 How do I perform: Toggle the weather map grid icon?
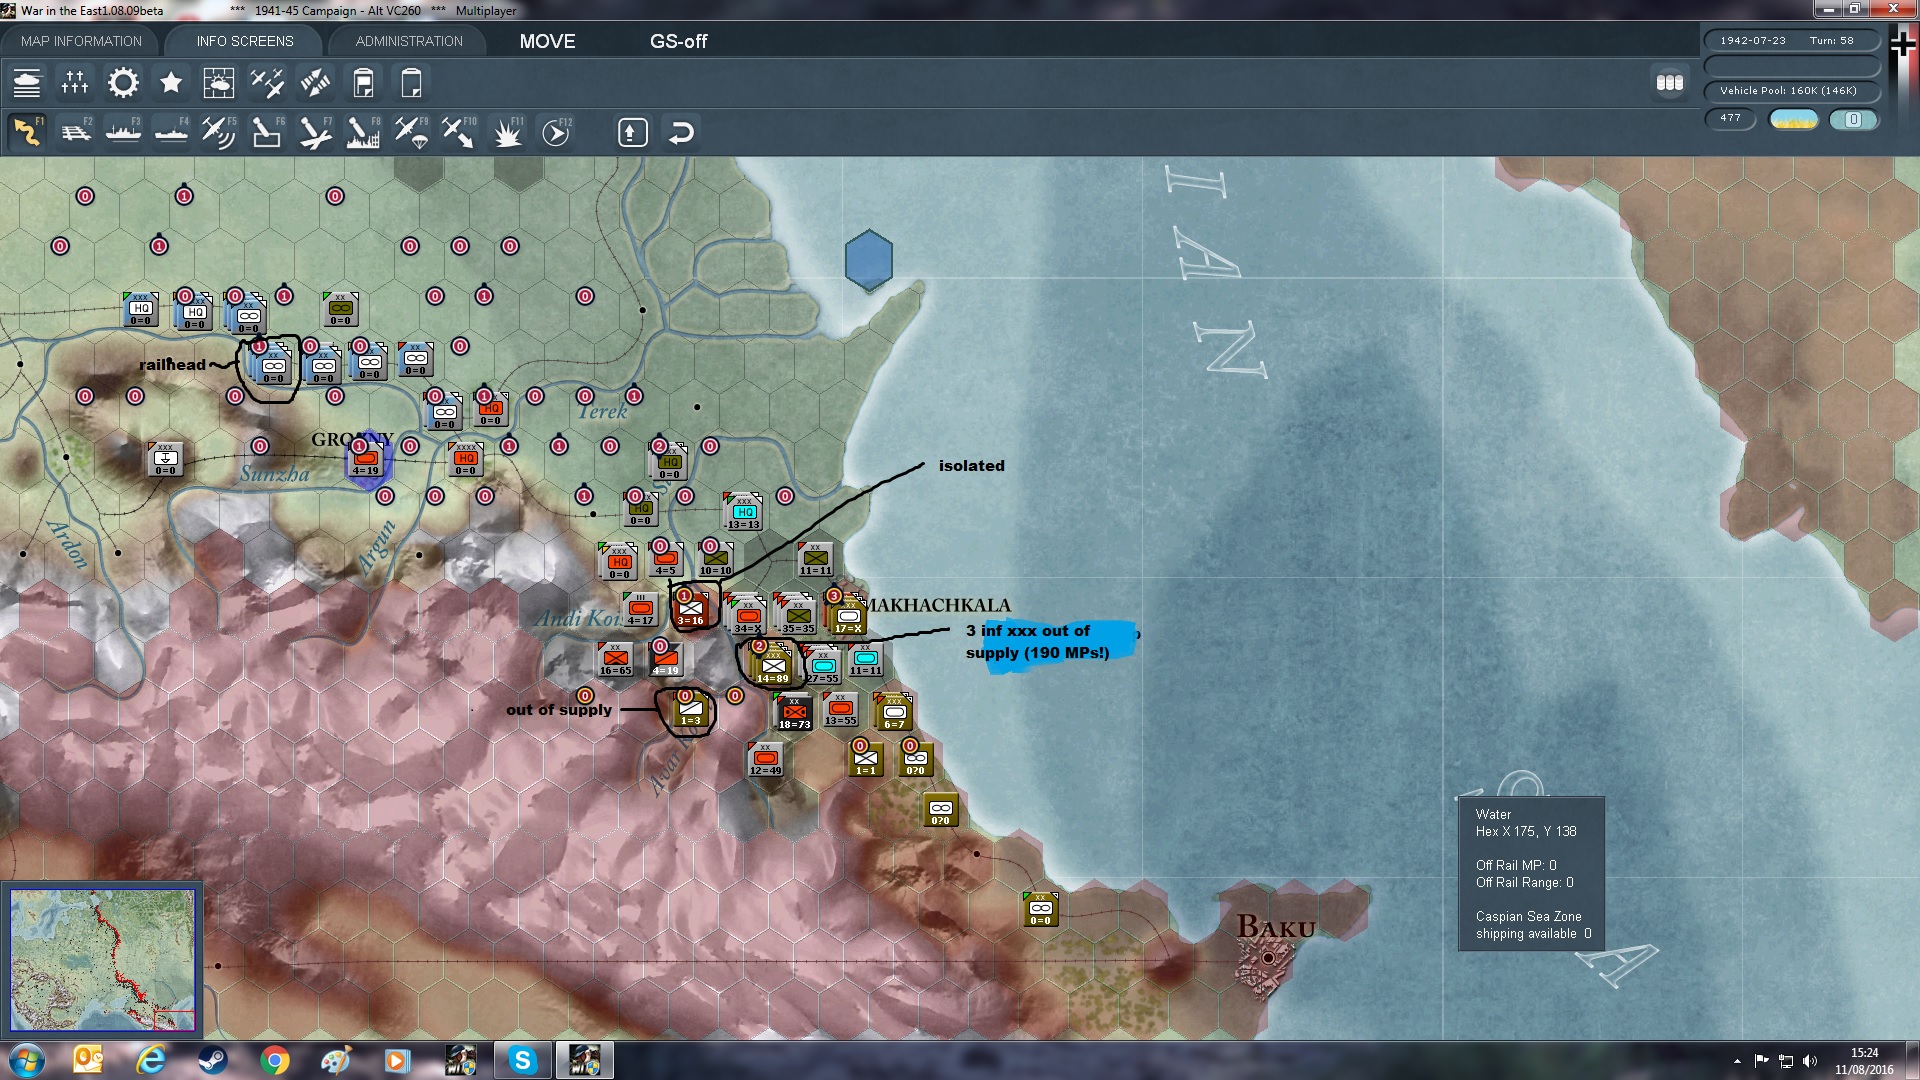(218, 83)
